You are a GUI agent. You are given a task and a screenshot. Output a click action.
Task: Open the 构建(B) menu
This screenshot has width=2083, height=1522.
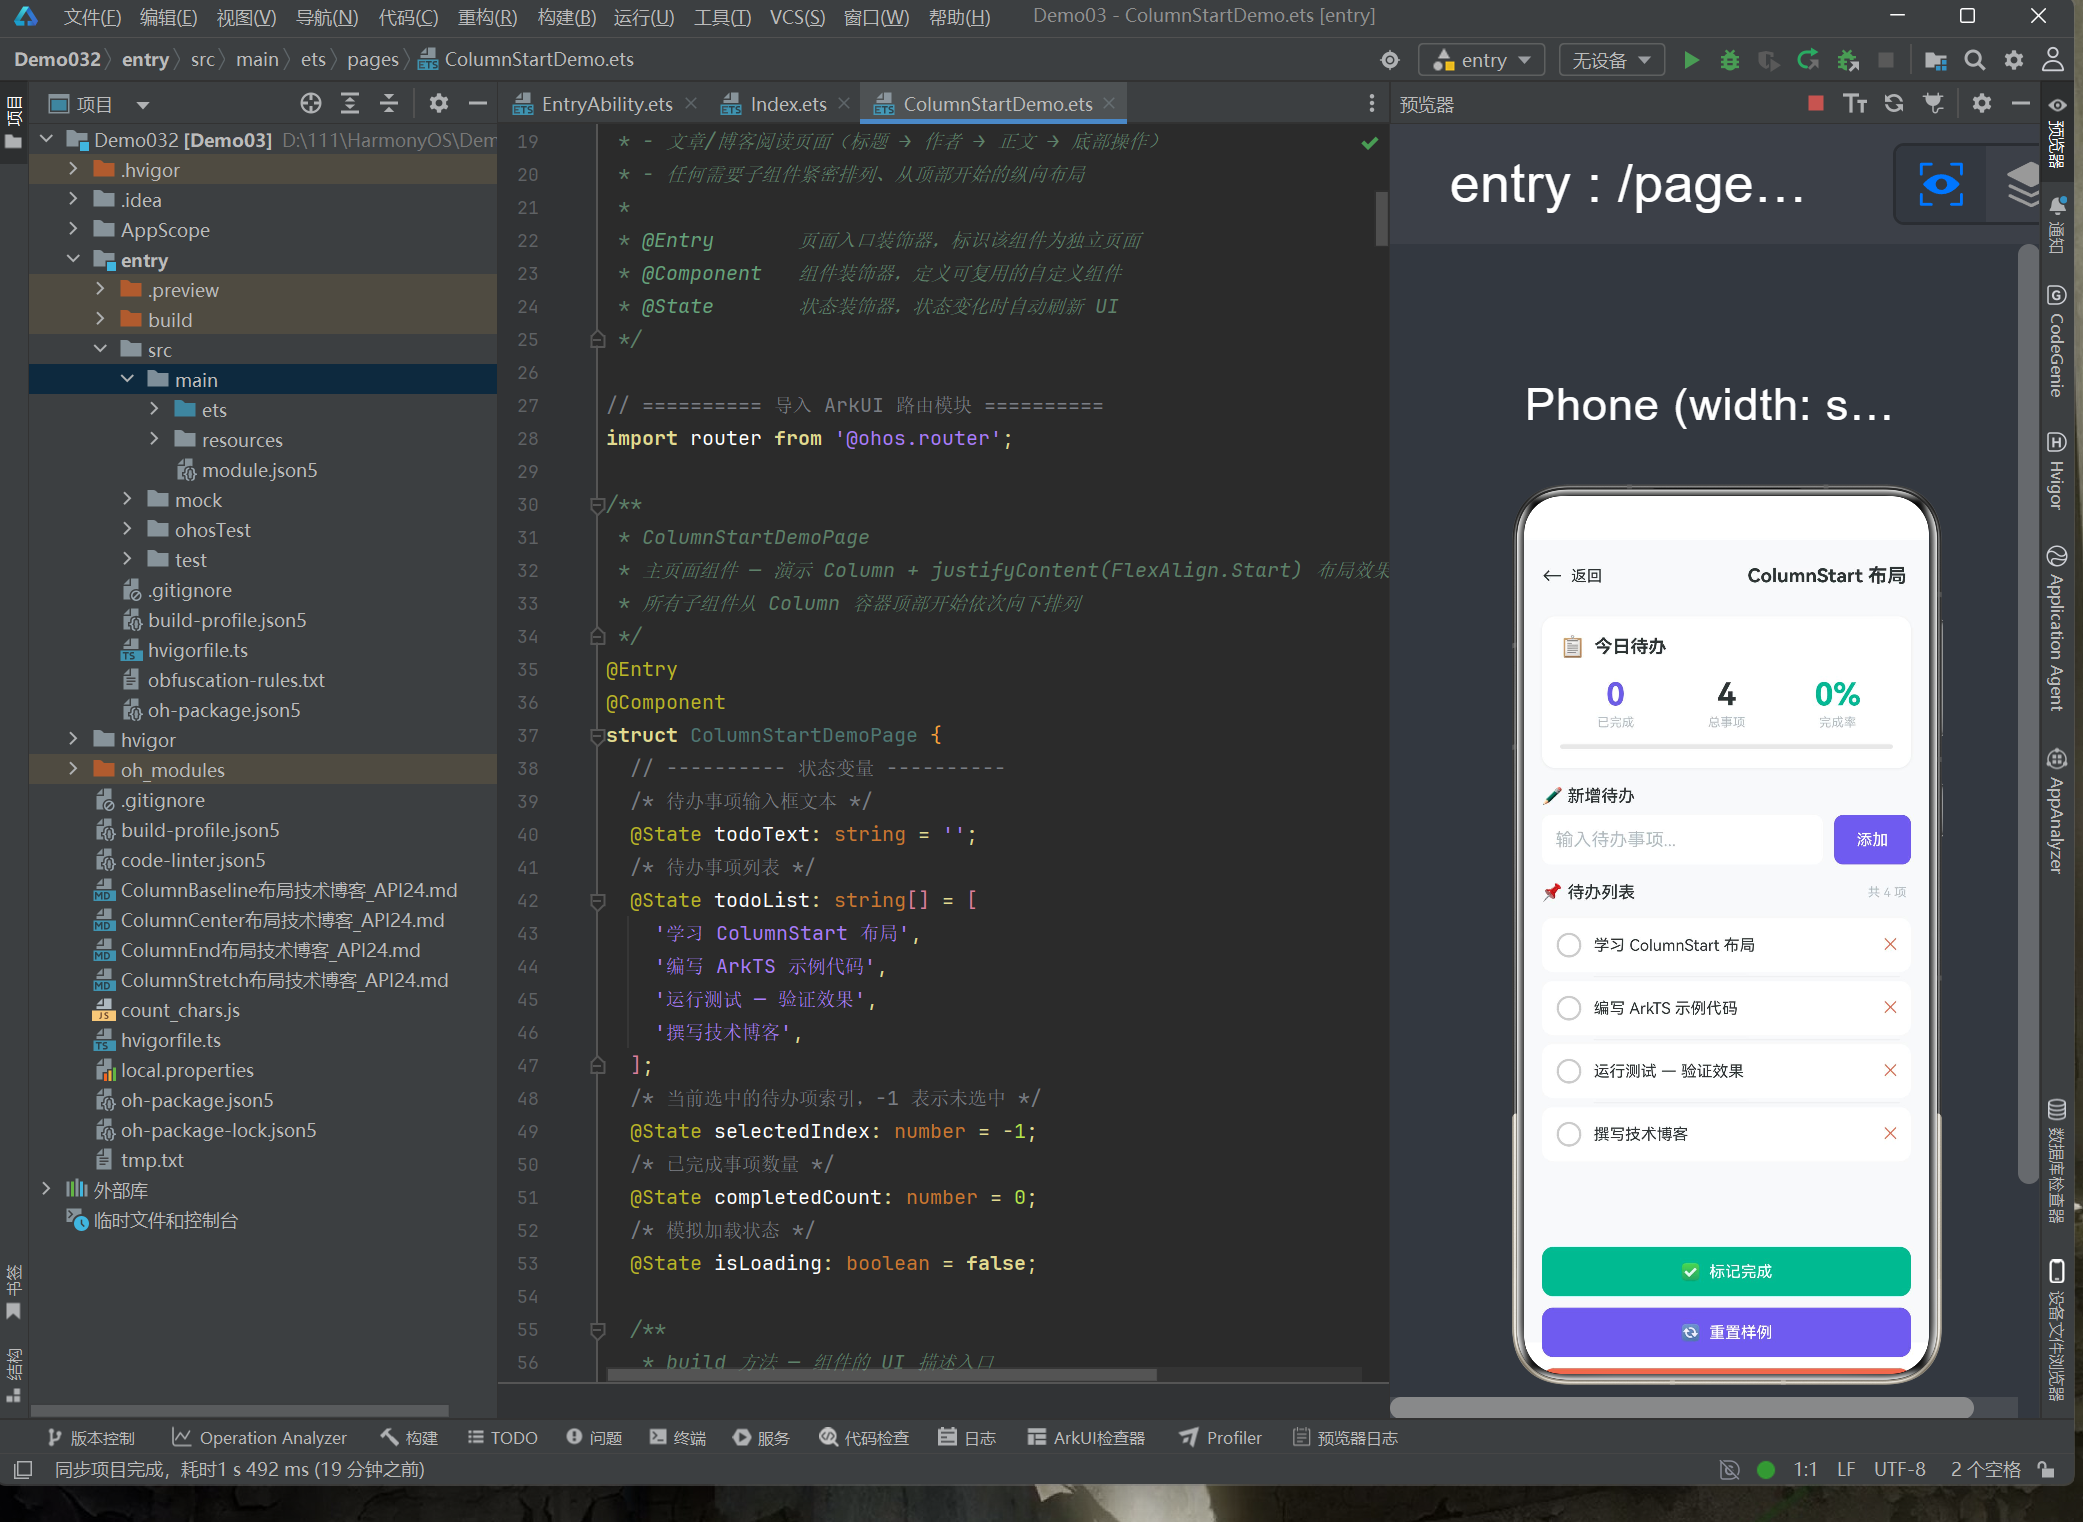pyautogui.click(x=566, y=17)
